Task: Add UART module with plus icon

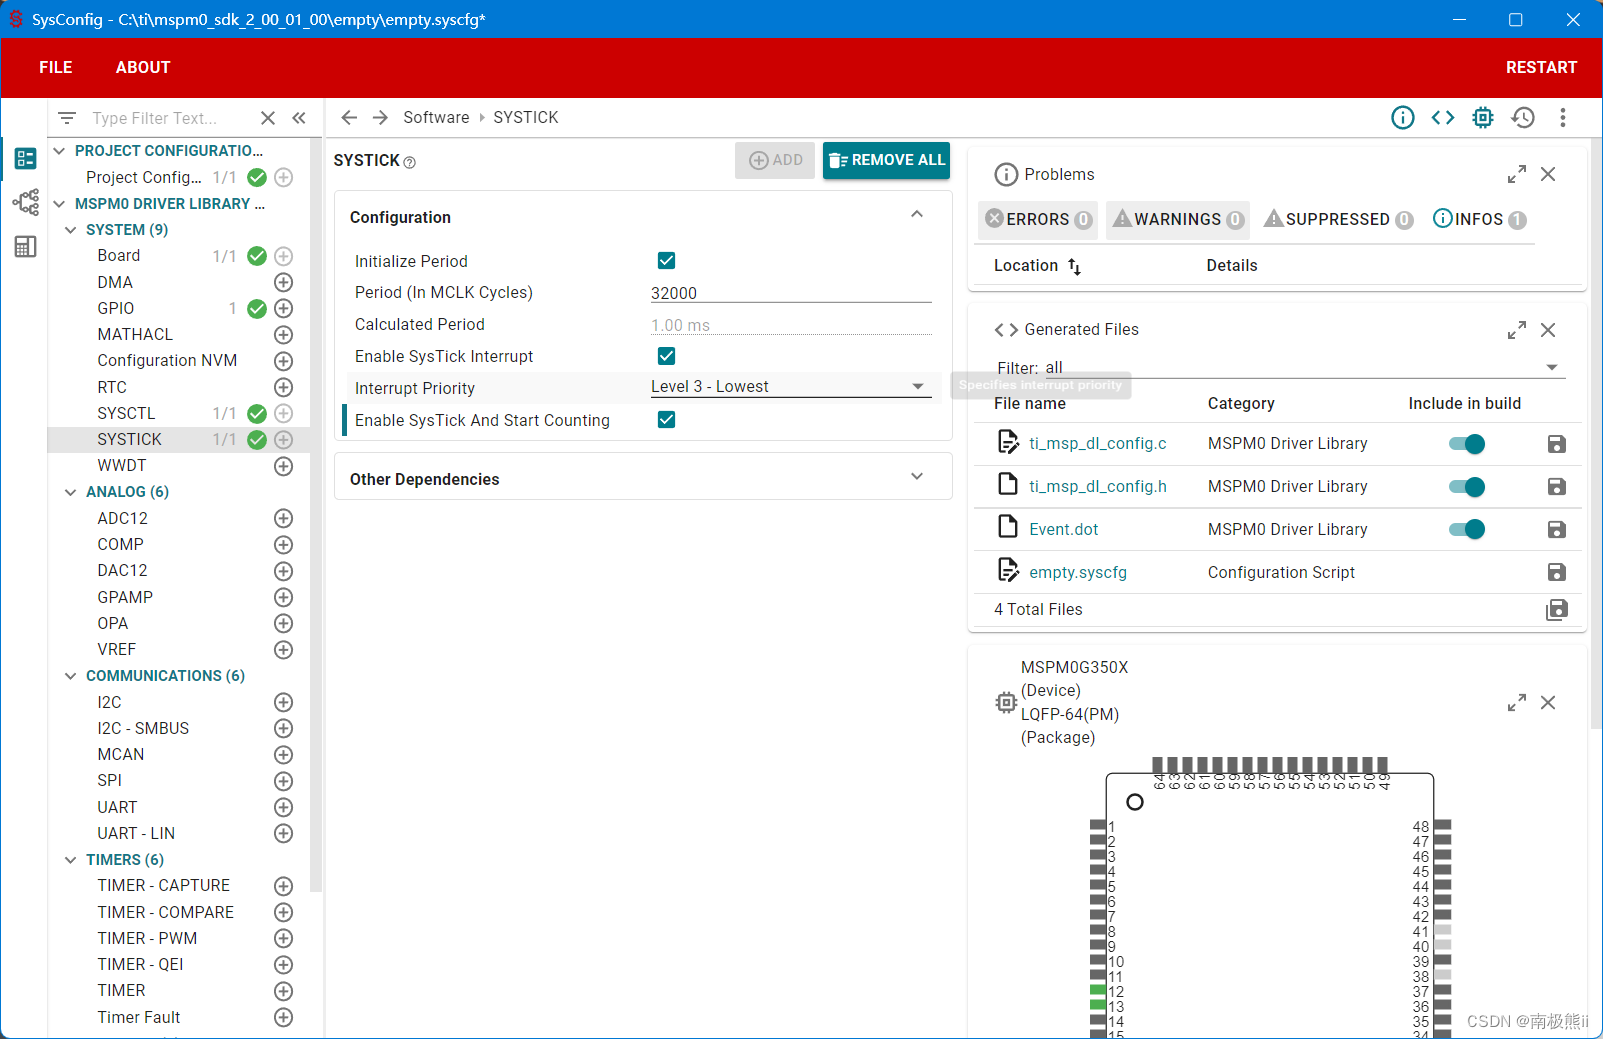Action: point(284,807)
